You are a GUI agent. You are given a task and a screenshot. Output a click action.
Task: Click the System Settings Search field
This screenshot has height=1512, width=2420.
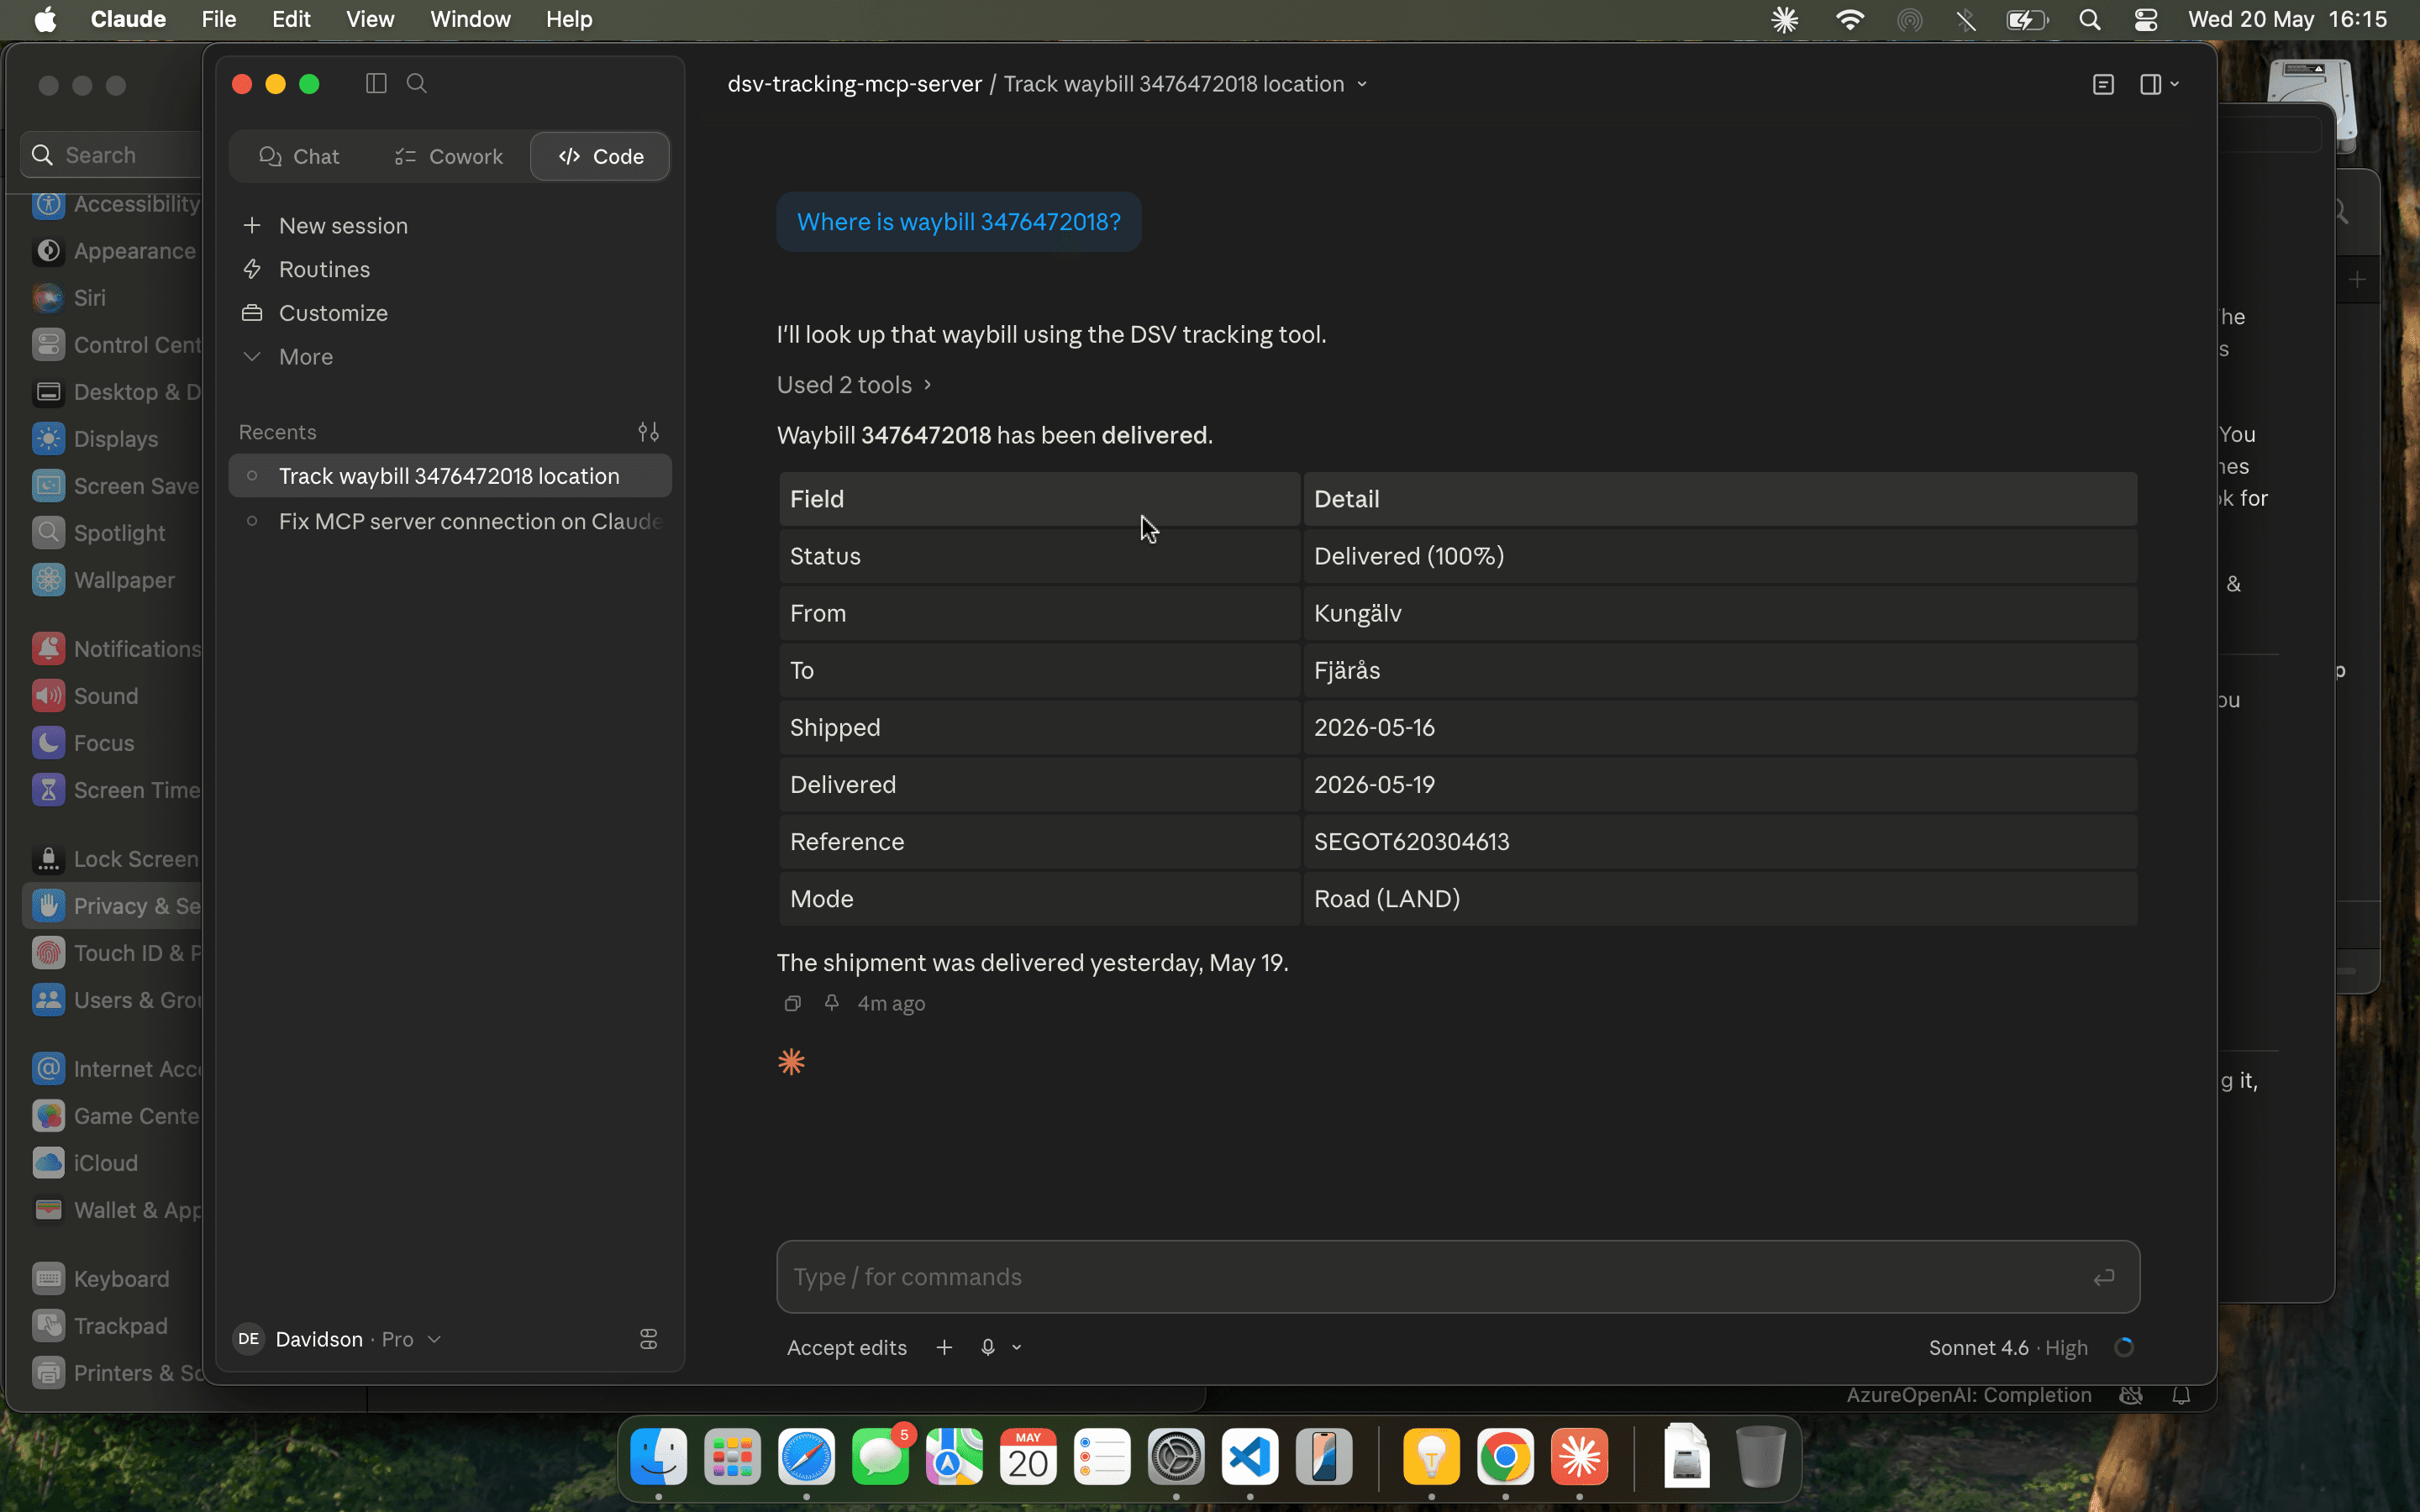112,155
